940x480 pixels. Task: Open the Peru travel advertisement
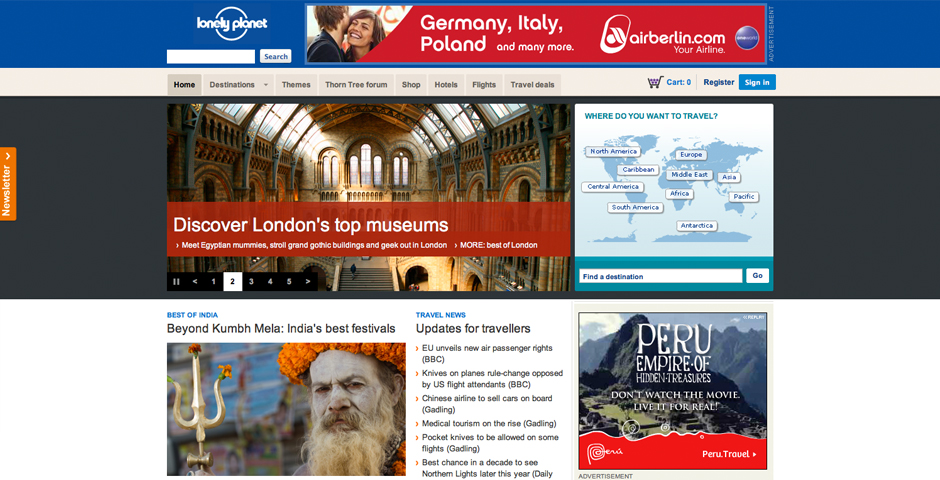coord(672,391)
